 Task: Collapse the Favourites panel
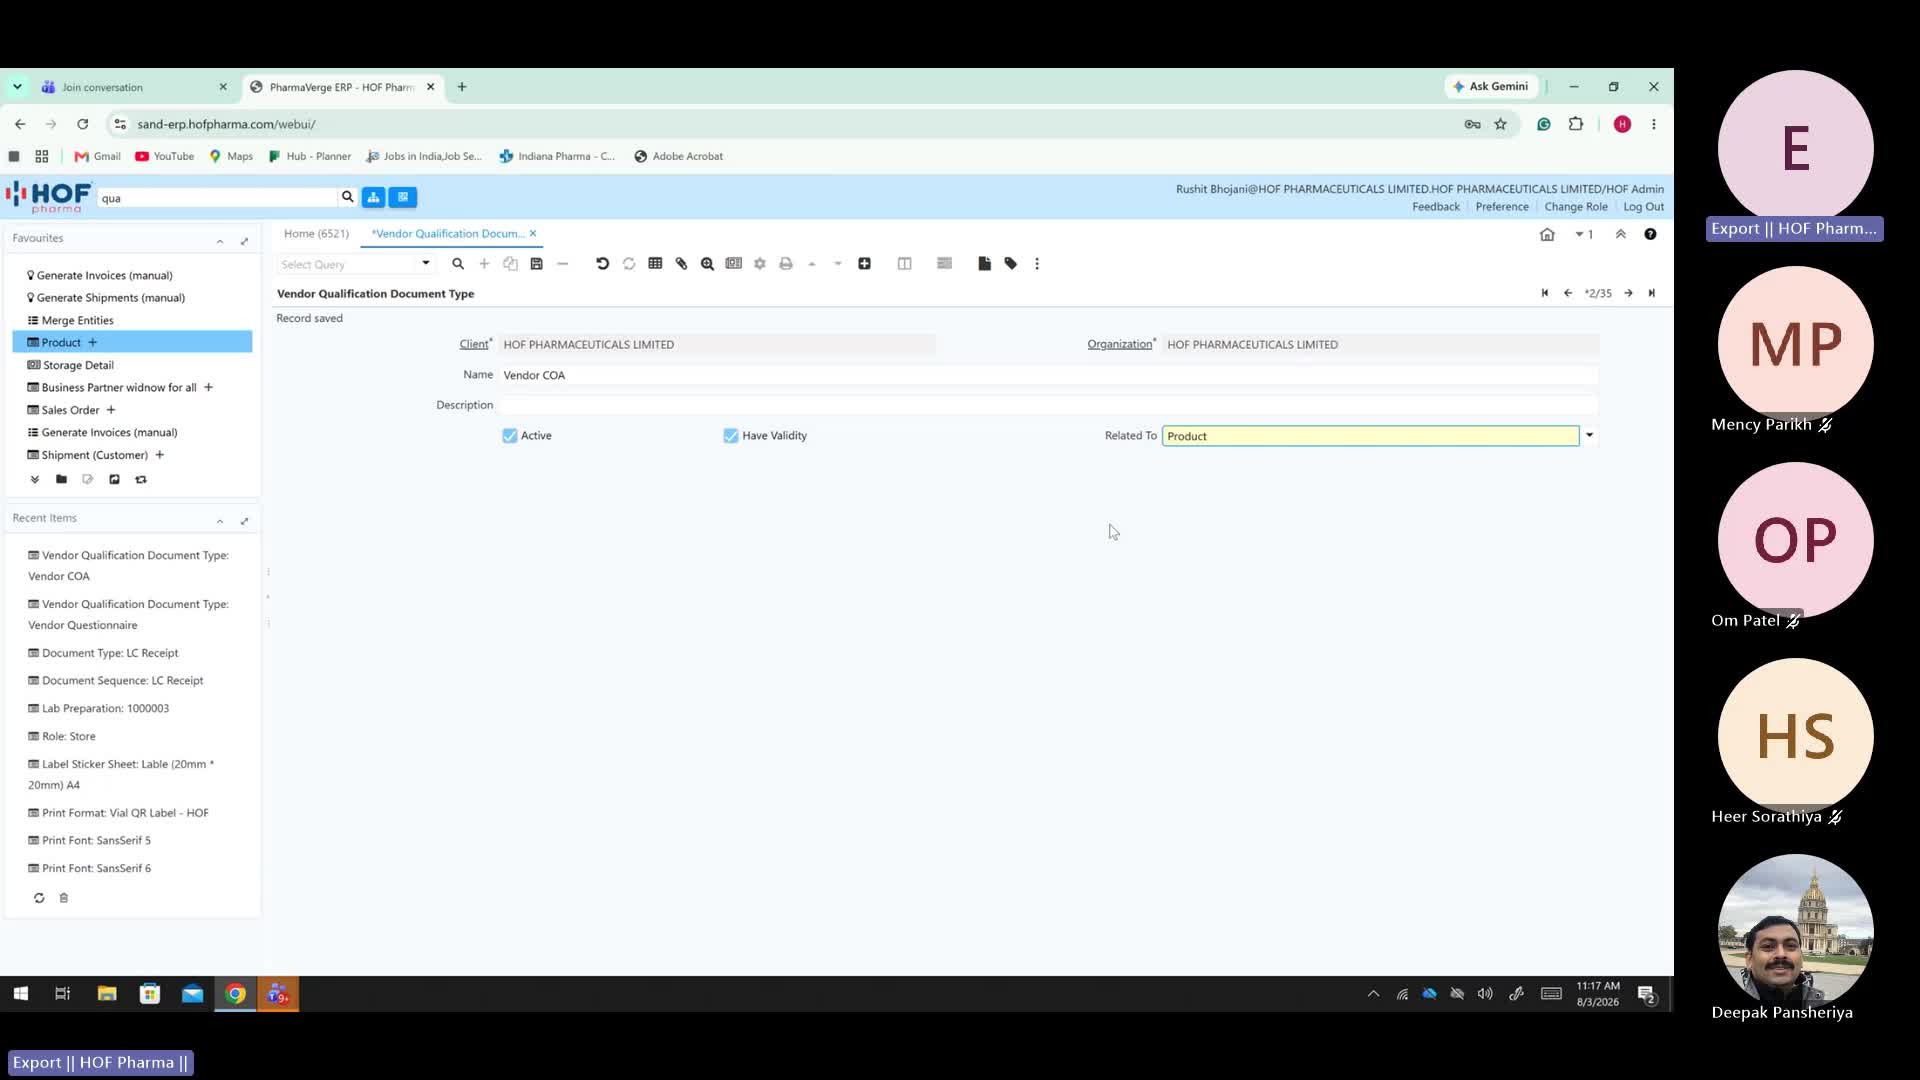pos(220,241)
